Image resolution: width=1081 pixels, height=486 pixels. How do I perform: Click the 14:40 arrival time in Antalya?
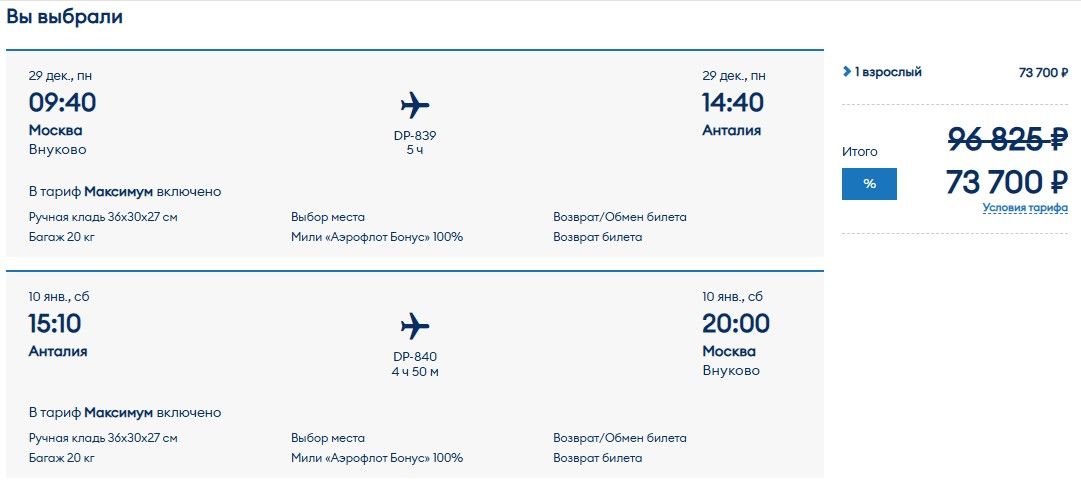(733, 103)
